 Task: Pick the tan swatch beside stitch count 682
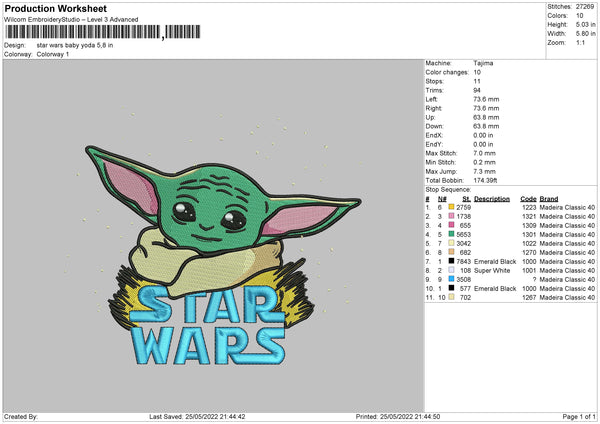tap(451, 252)
